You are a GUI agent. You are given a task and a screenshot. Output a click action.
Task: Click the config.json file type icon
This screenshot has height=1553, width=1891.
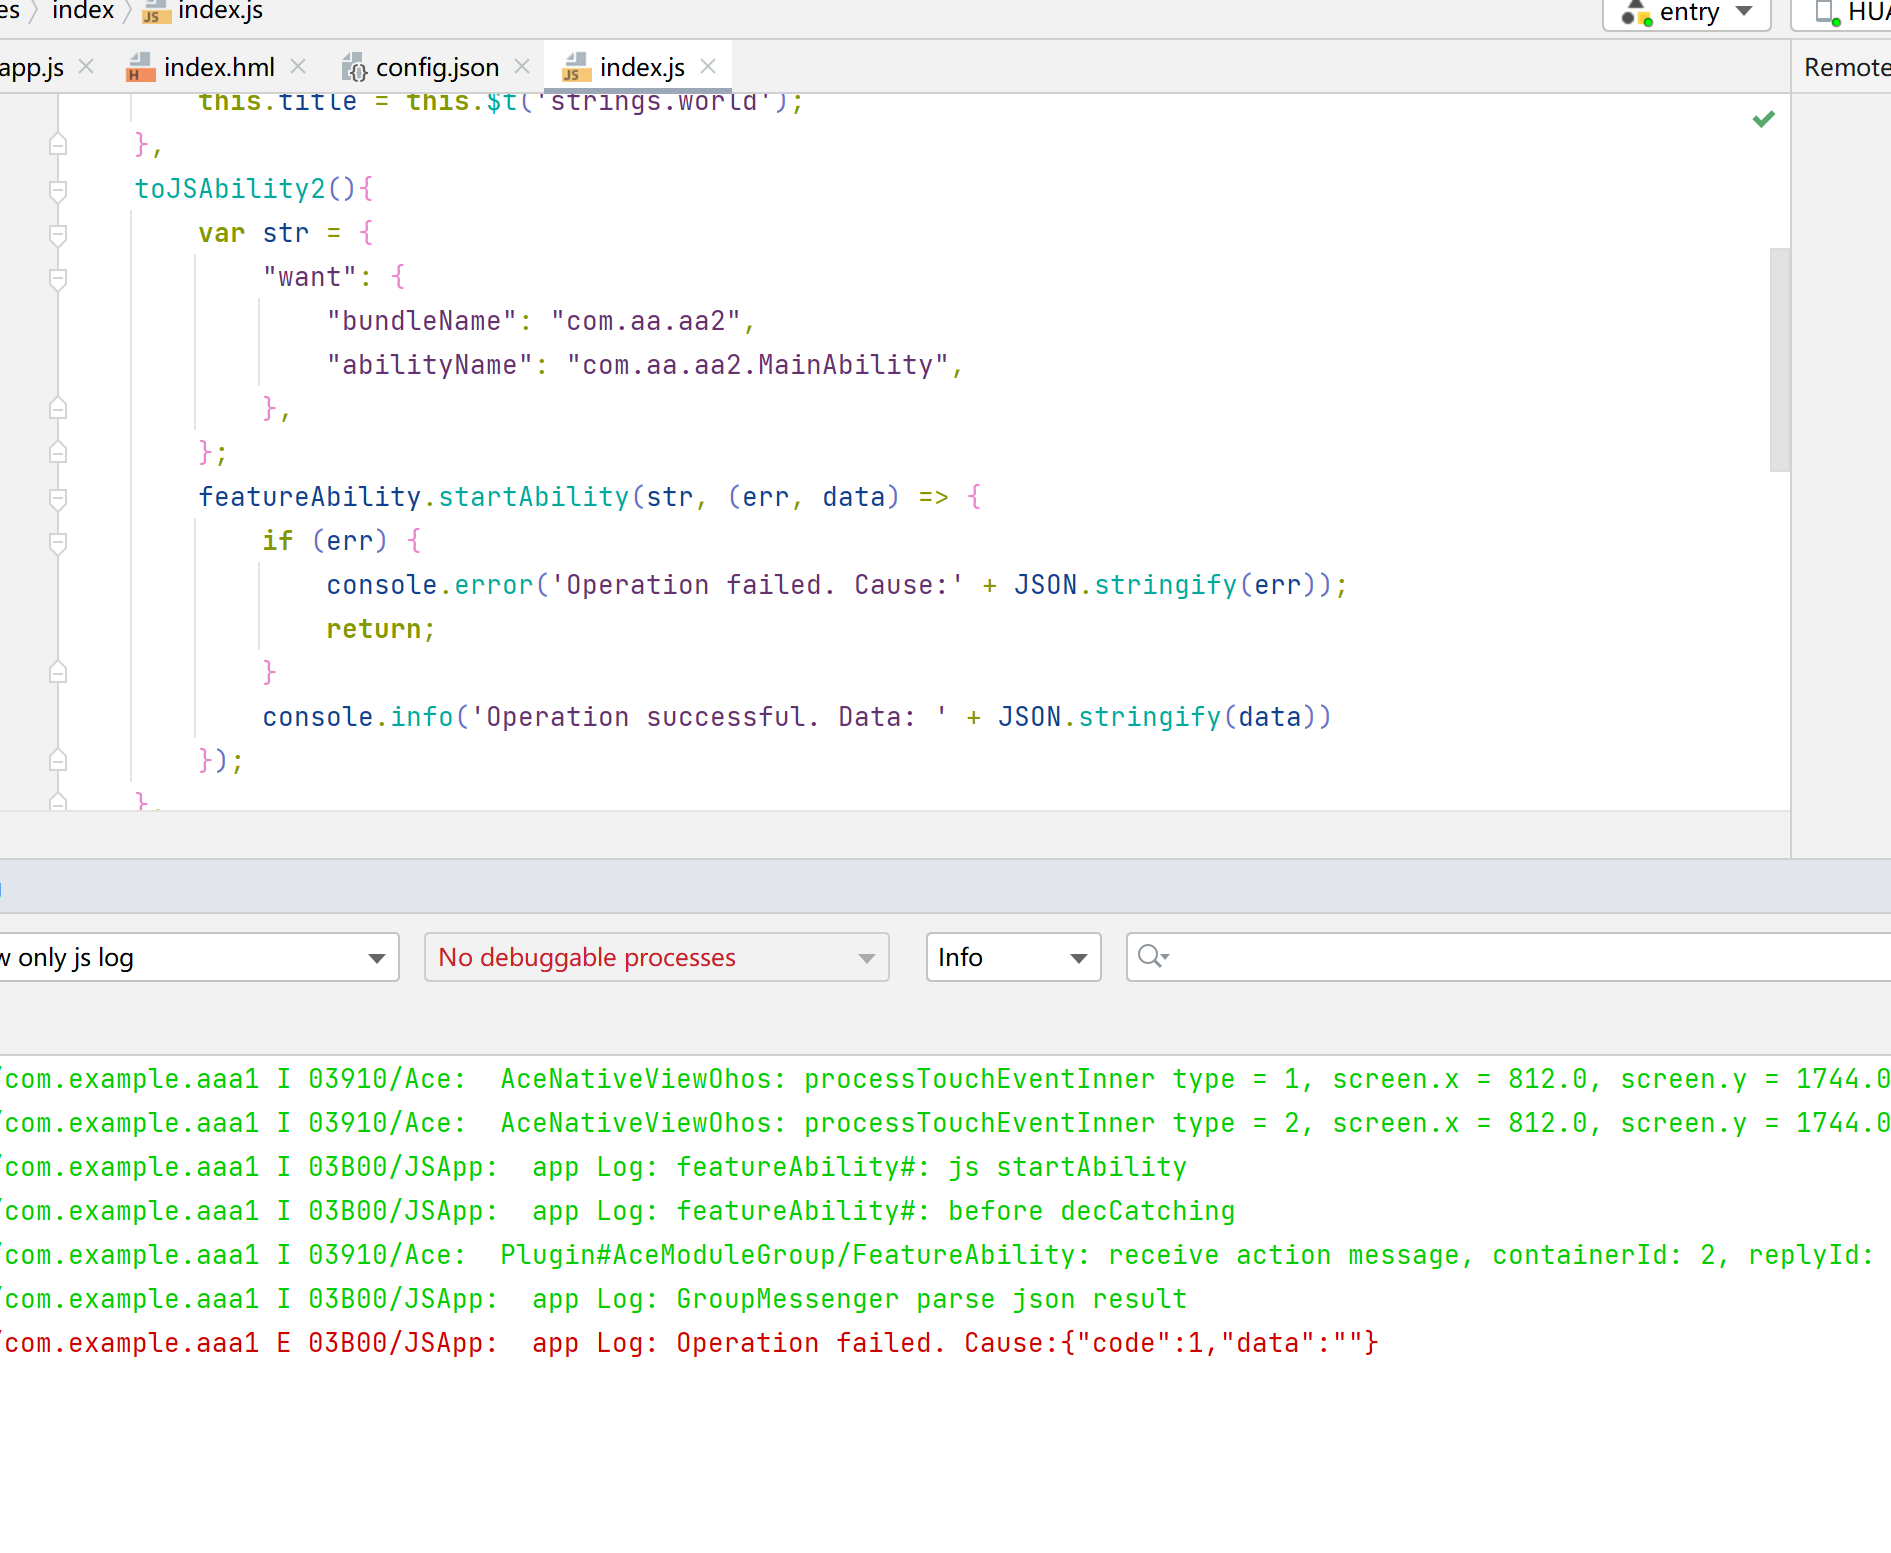coord(354,67)
